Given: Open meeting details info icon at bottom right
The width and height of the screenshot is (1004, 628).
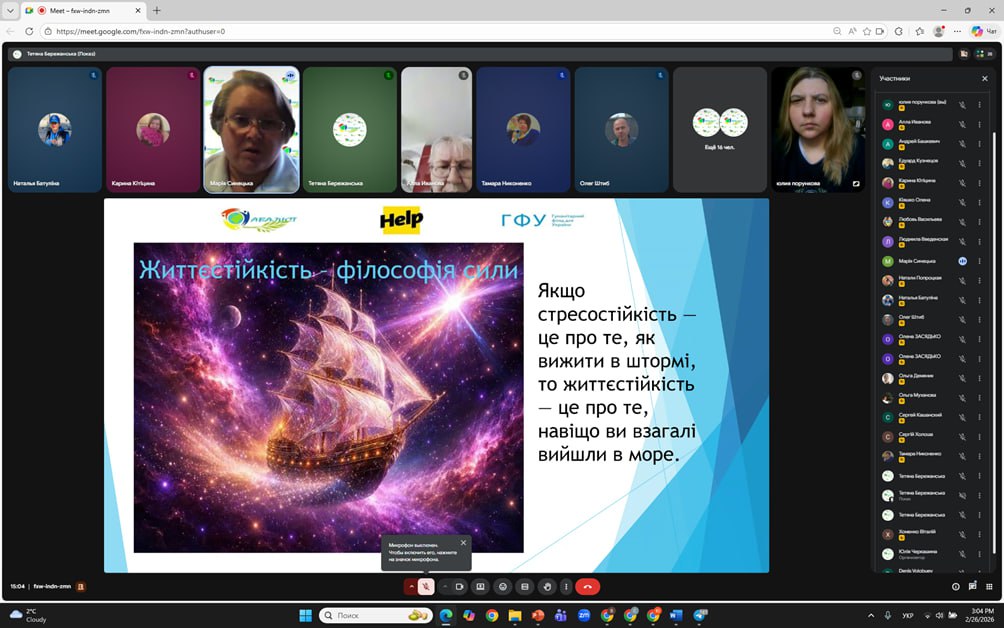Looking at the screenshot, I should point(955,587).
